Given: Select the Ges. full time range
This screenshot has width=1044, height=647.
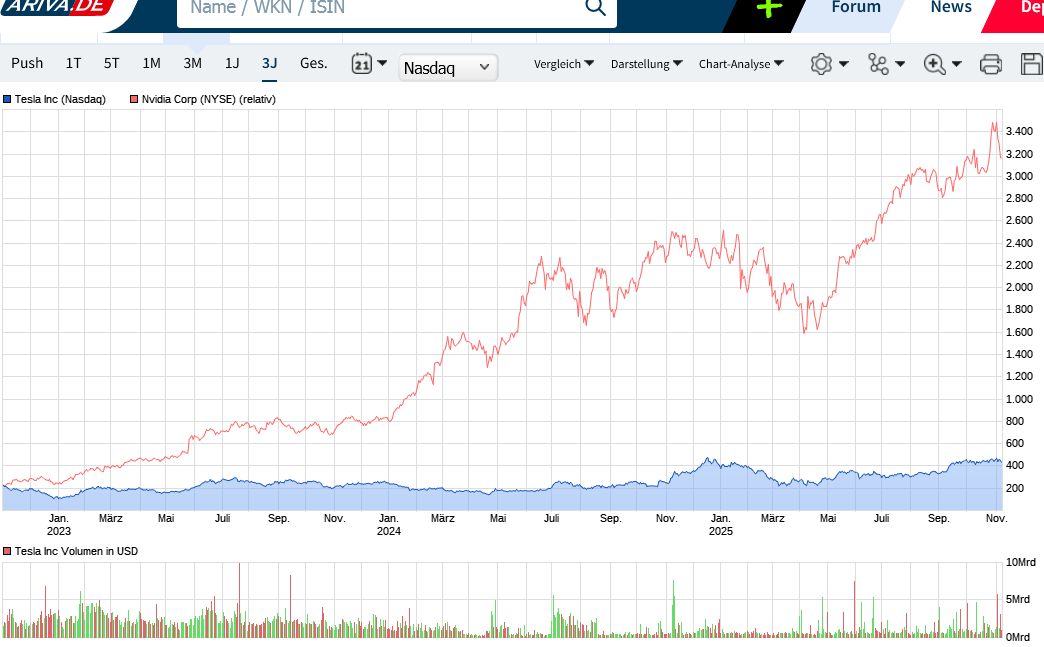Looking at the screenshot, I should coord(314,63).
